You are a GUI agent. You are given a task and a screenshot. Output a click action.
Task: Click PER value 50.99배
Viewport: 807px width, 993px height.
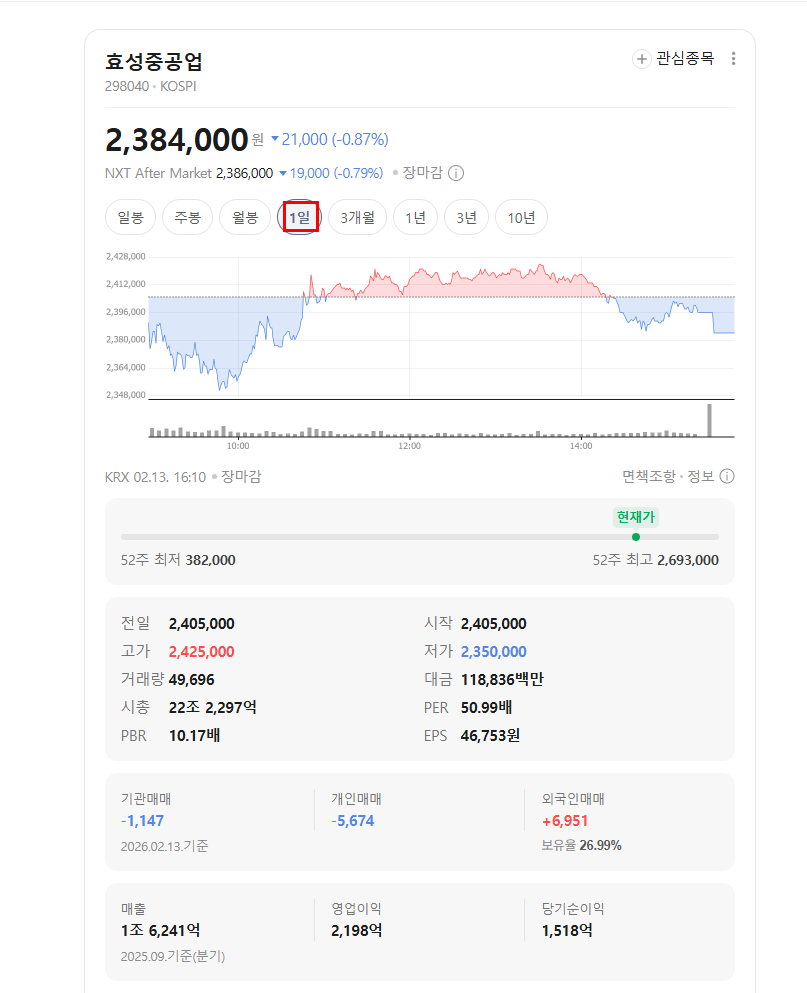486,707
